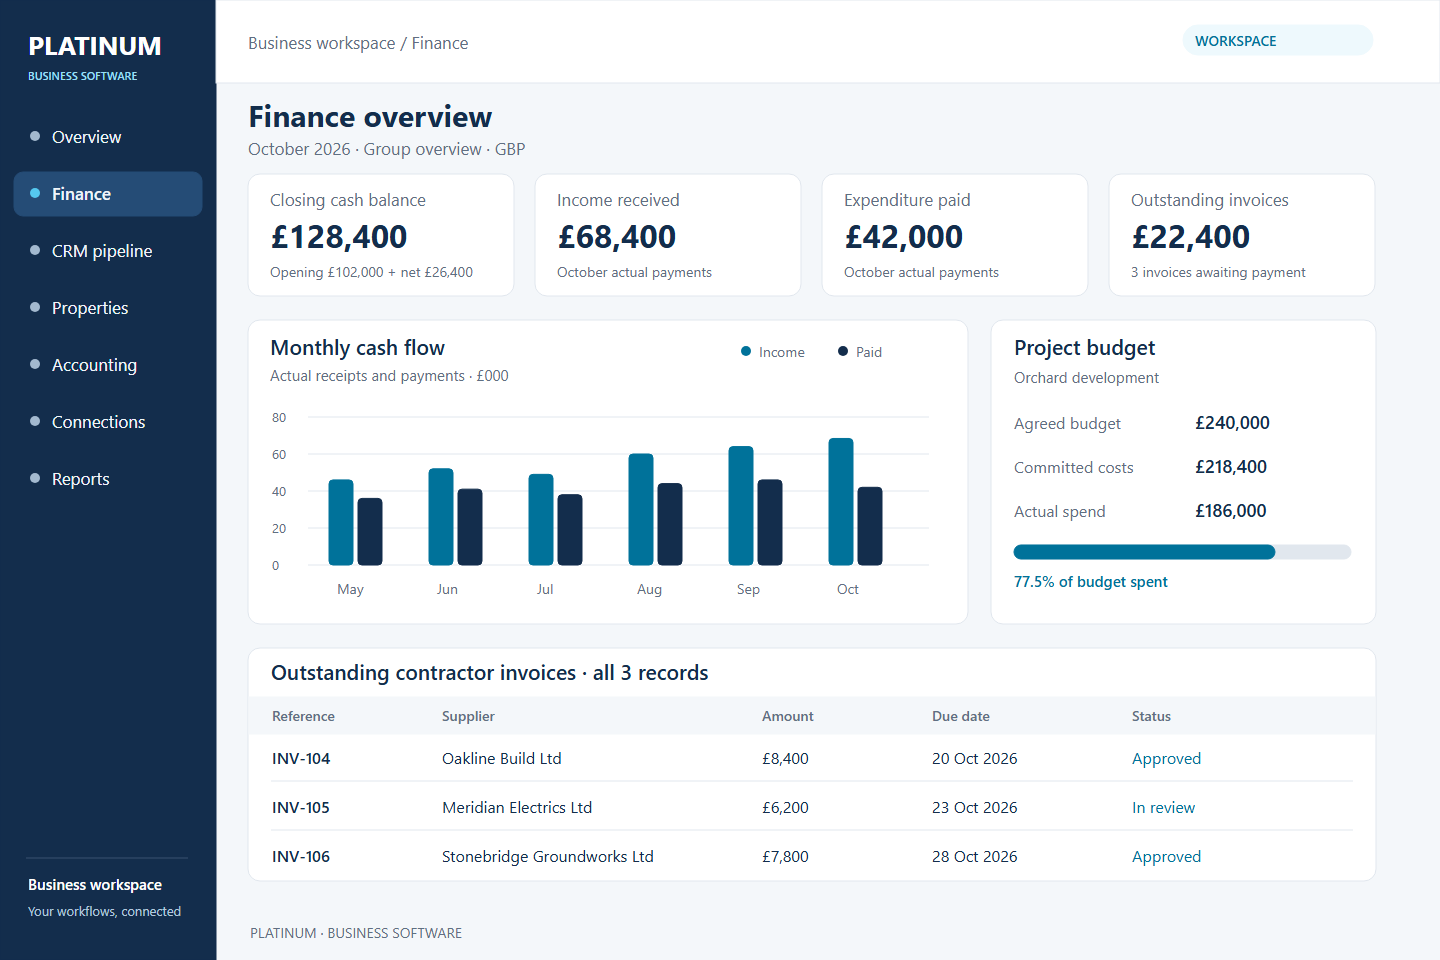Click the £7,800 amount cell
Screen dimensions: 1440x960
pyautogui.click(x=785, y=857)
